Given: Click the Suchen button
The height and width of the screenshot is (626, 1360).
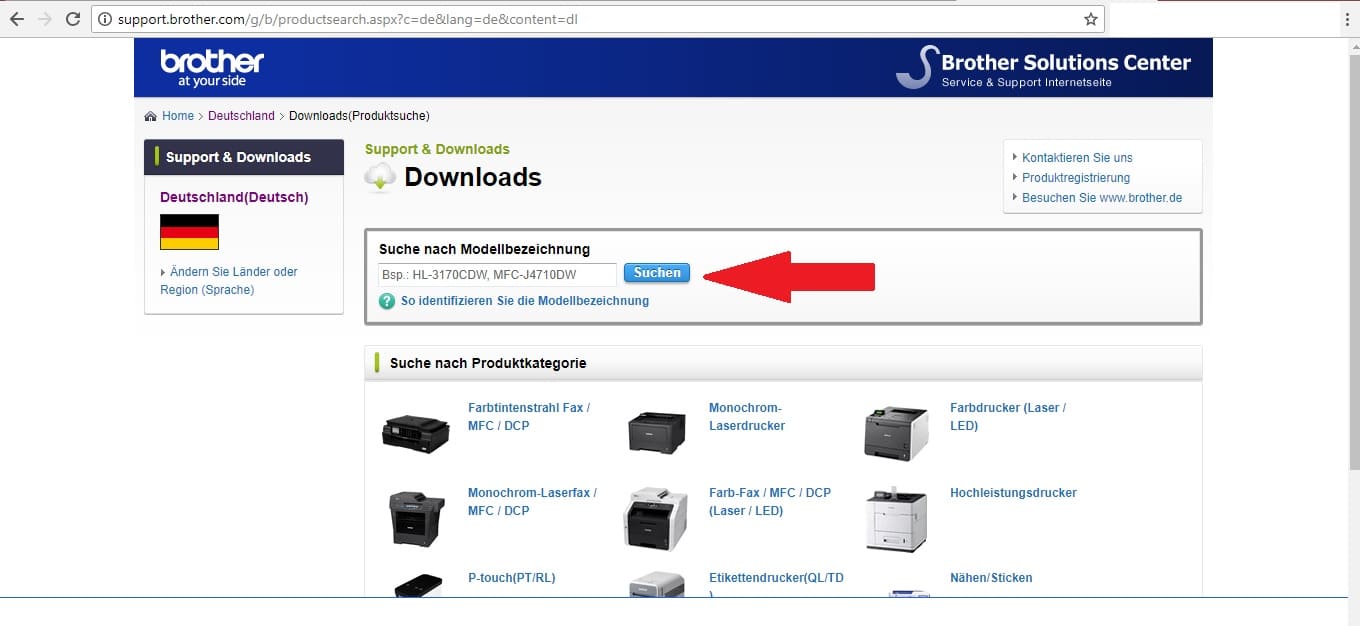Looking at the screenshot, I should click(x=657, y=273).
